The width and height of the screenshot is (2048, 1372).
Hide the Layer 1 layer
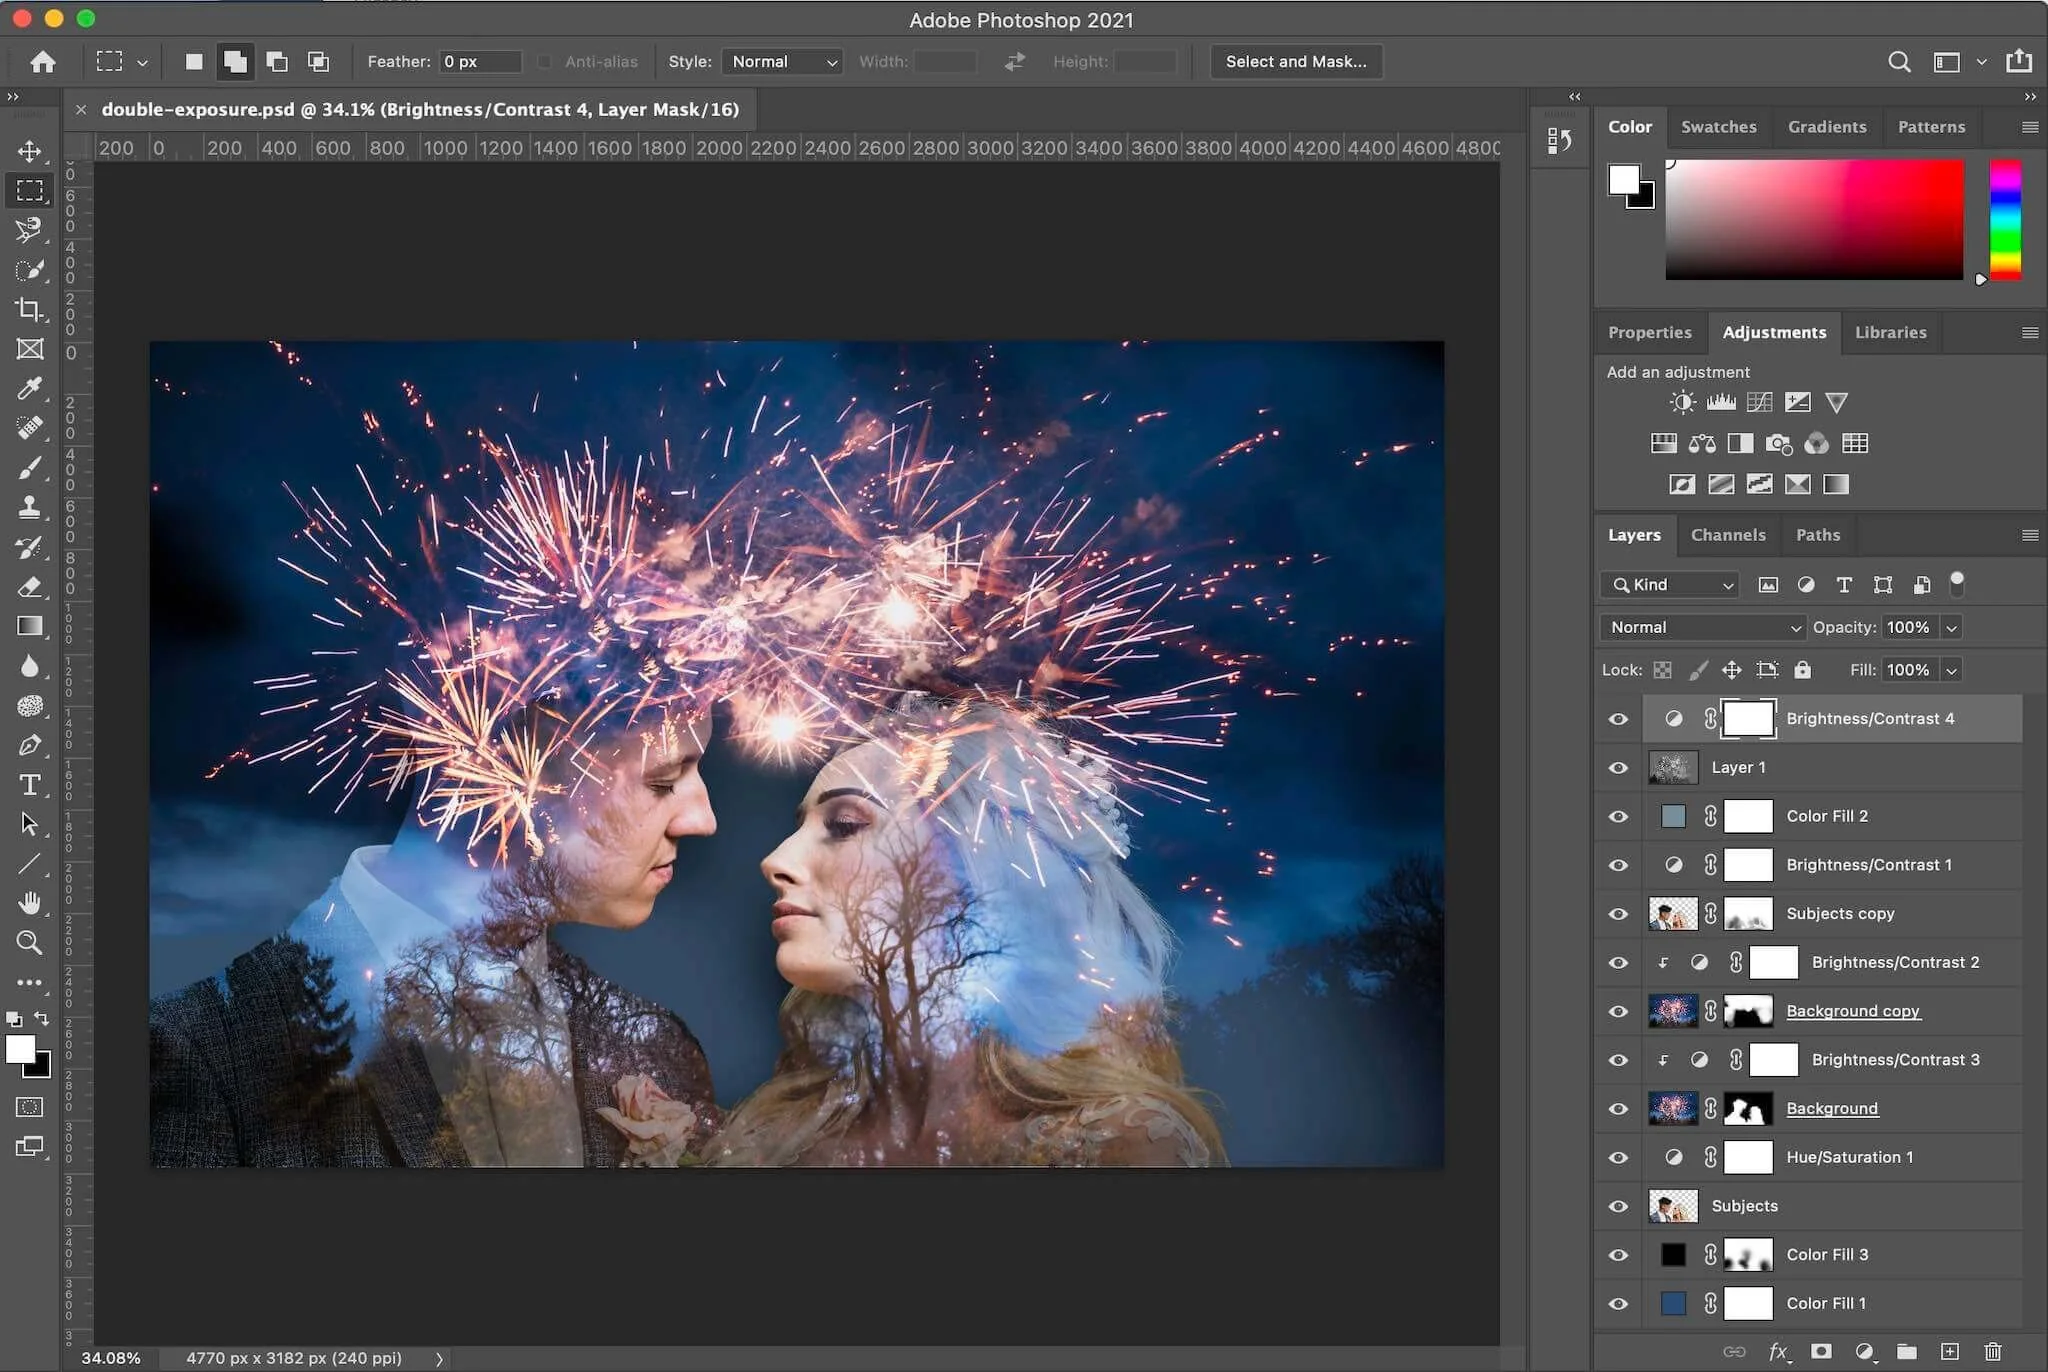tap(1618, 768)
